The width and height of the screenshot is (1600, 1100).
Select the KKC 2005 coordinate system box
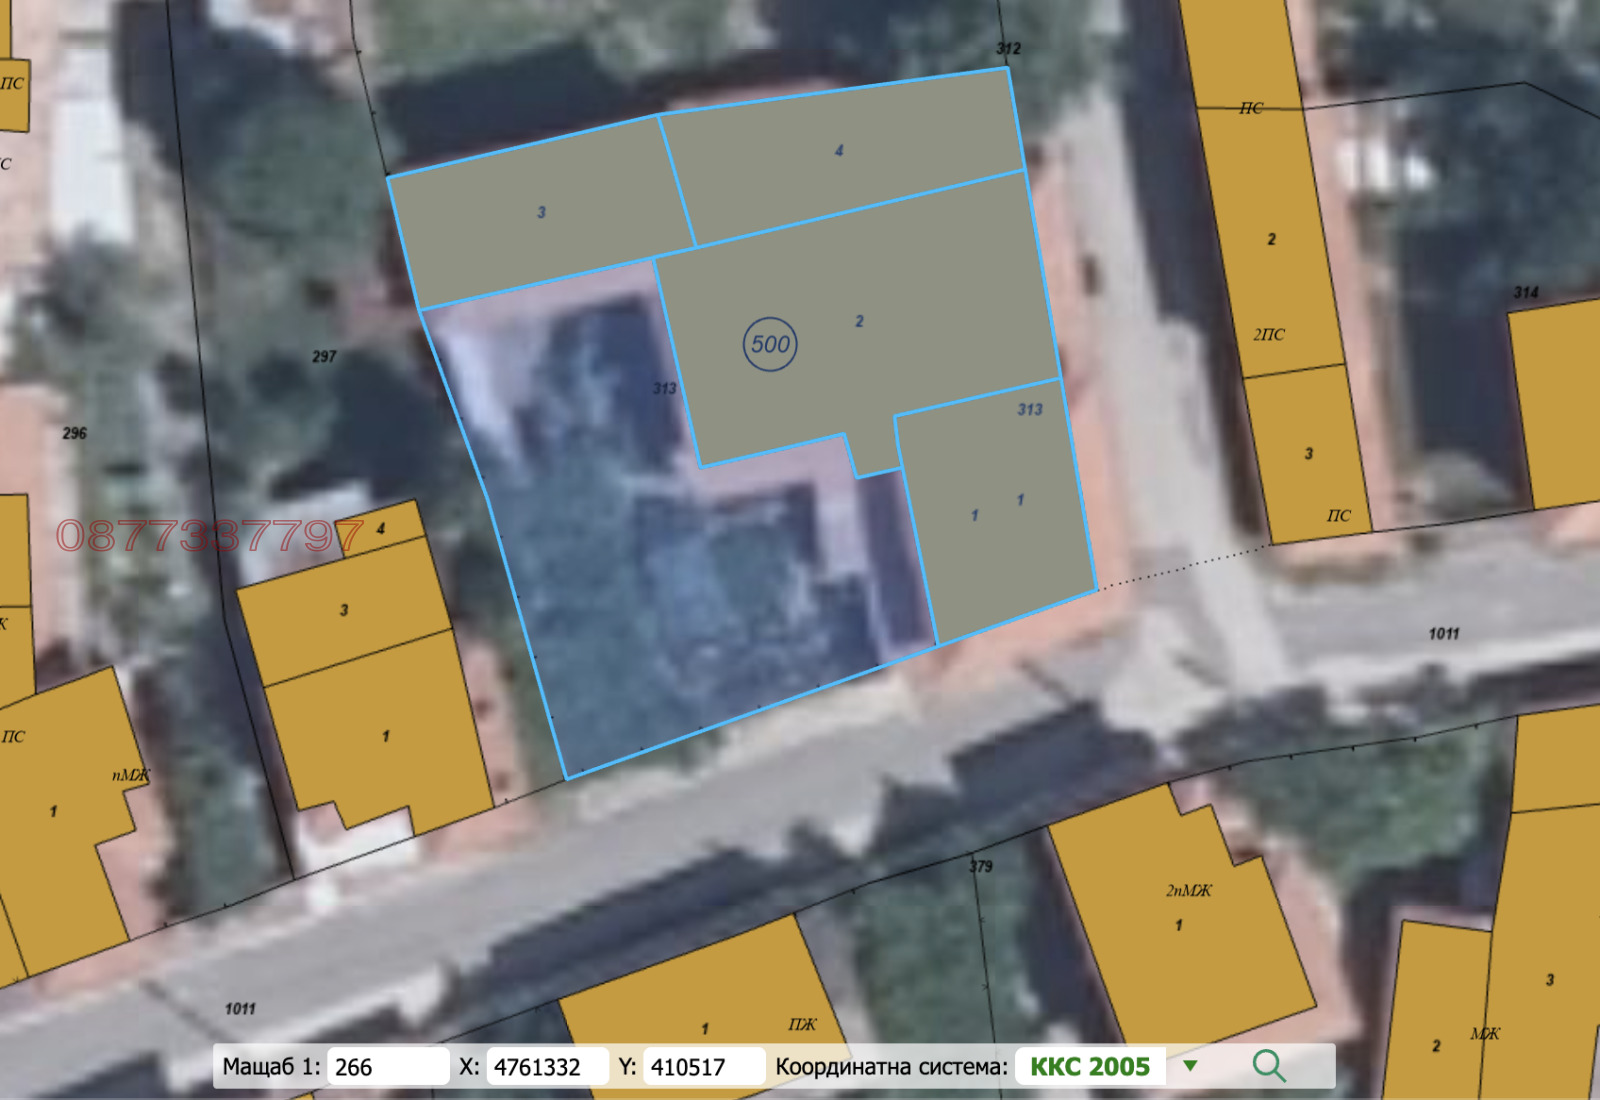[1090, 1066]
